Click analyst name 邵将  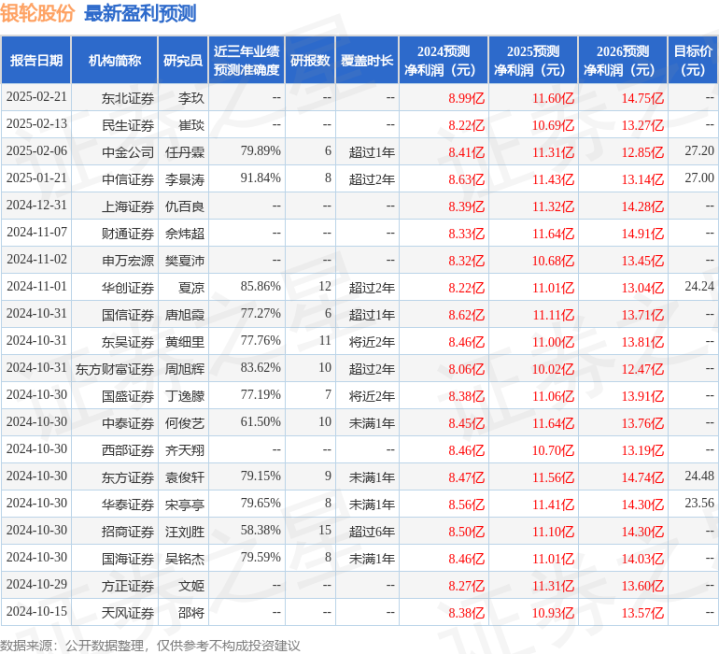click(191, 613)
